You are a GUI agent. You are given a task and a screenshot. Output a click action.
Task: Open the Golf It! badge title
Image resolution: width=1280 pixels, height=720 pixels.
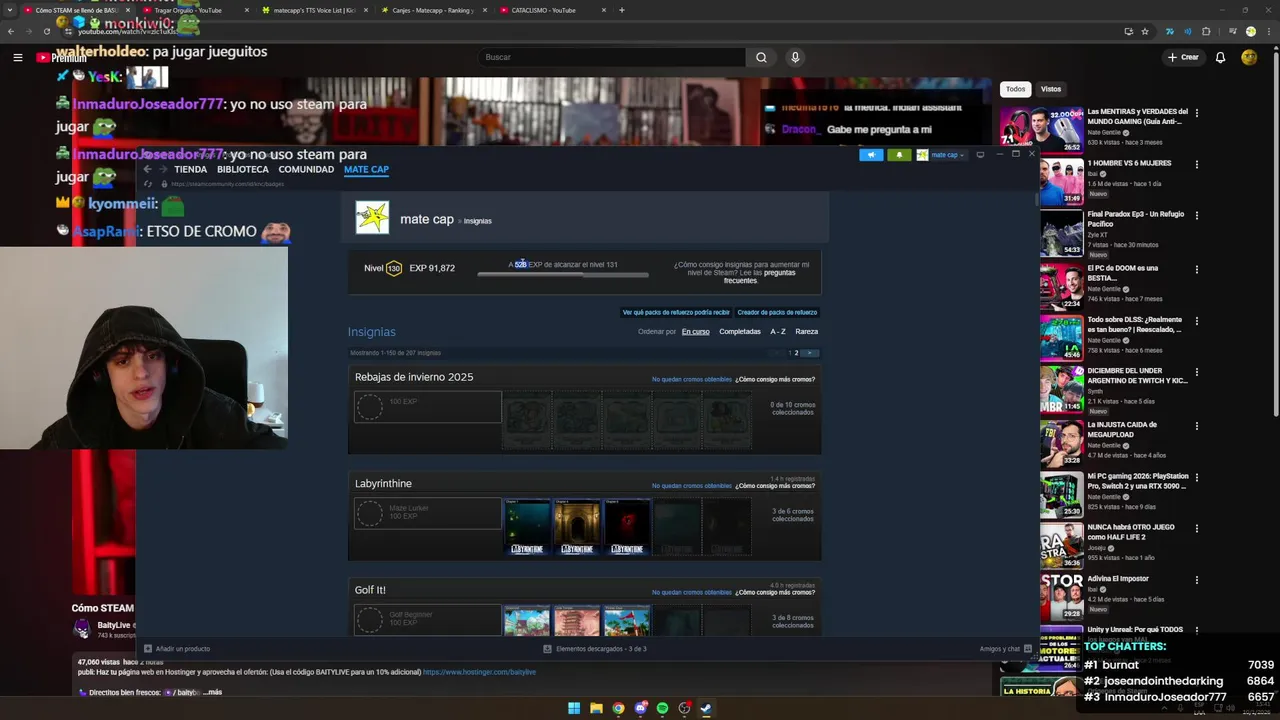[x=370, y=590]
